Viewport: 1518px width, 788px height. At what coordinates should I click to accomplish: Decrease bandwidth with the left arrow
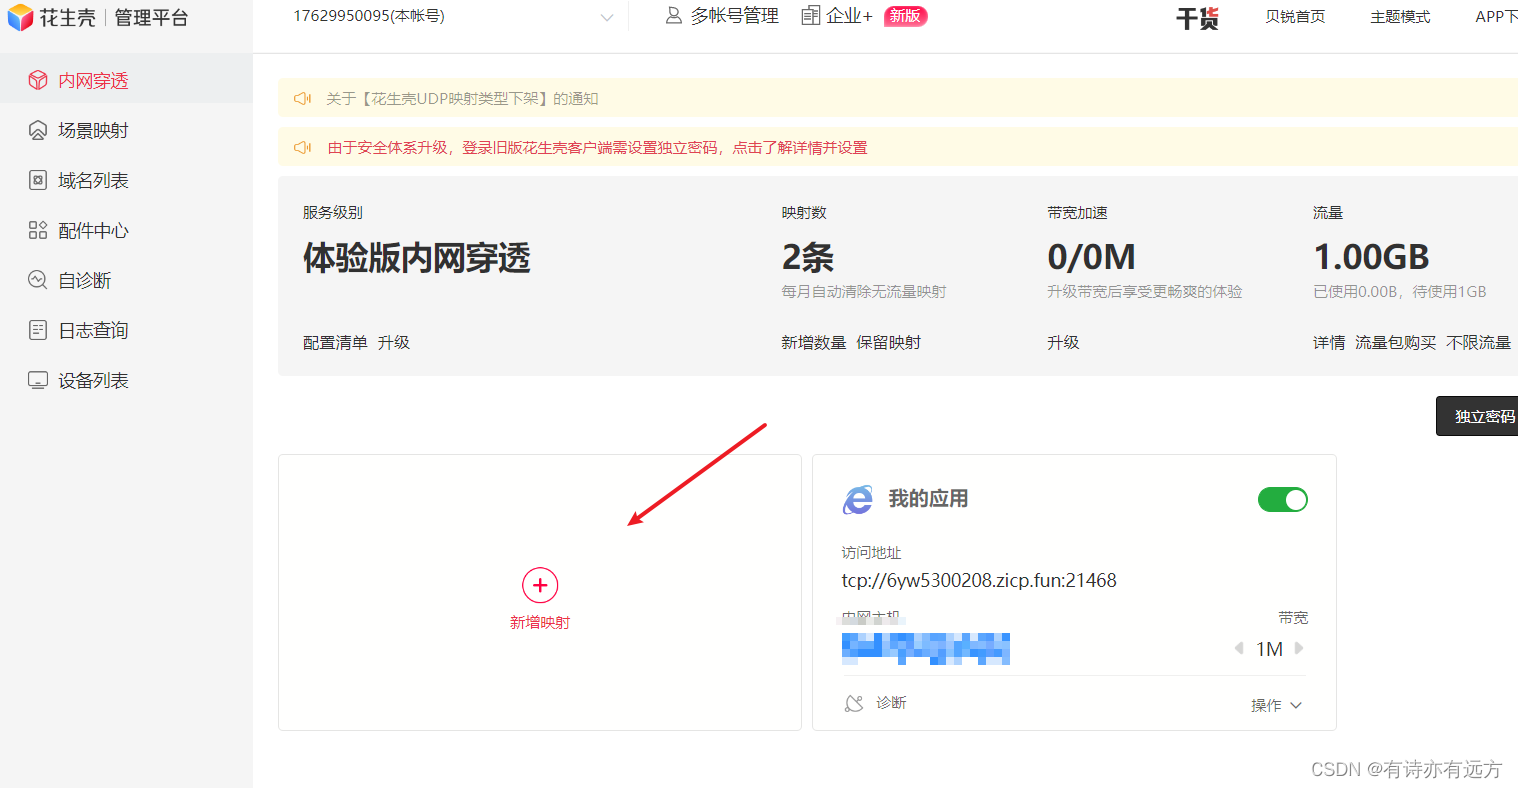1239,648
